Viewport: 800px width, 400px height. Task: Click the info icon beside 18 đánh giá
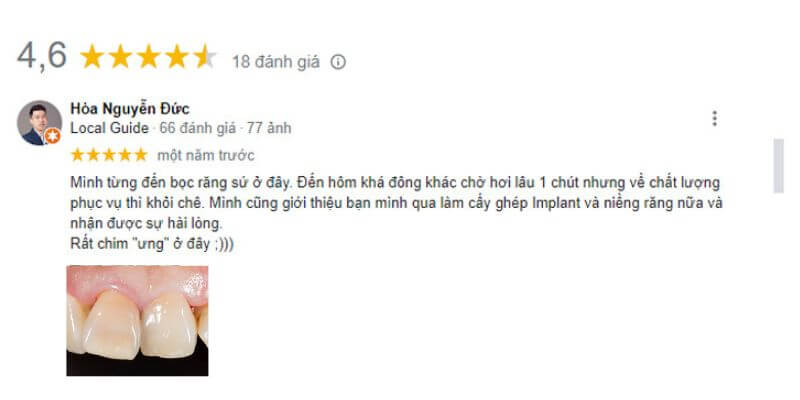338,62
